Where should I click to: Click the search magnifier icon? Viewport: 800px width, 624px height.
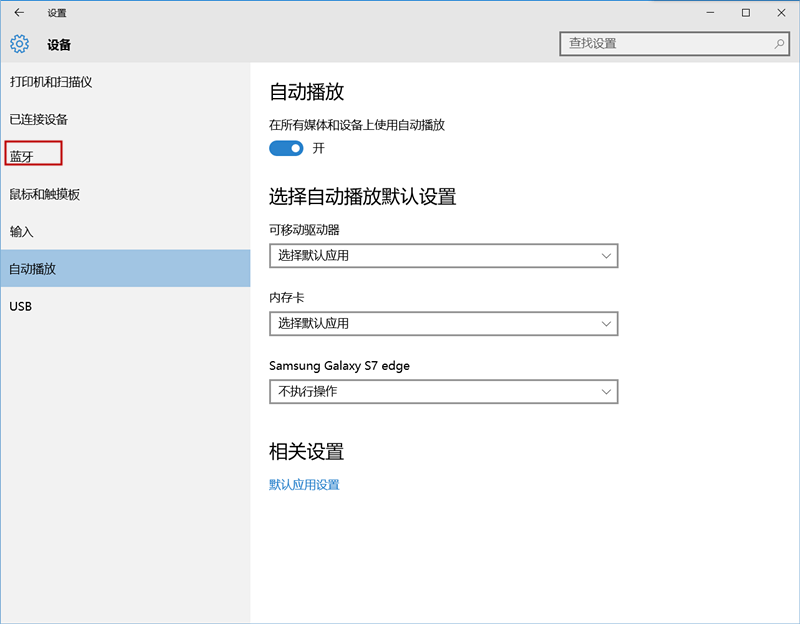coord(779,44)
